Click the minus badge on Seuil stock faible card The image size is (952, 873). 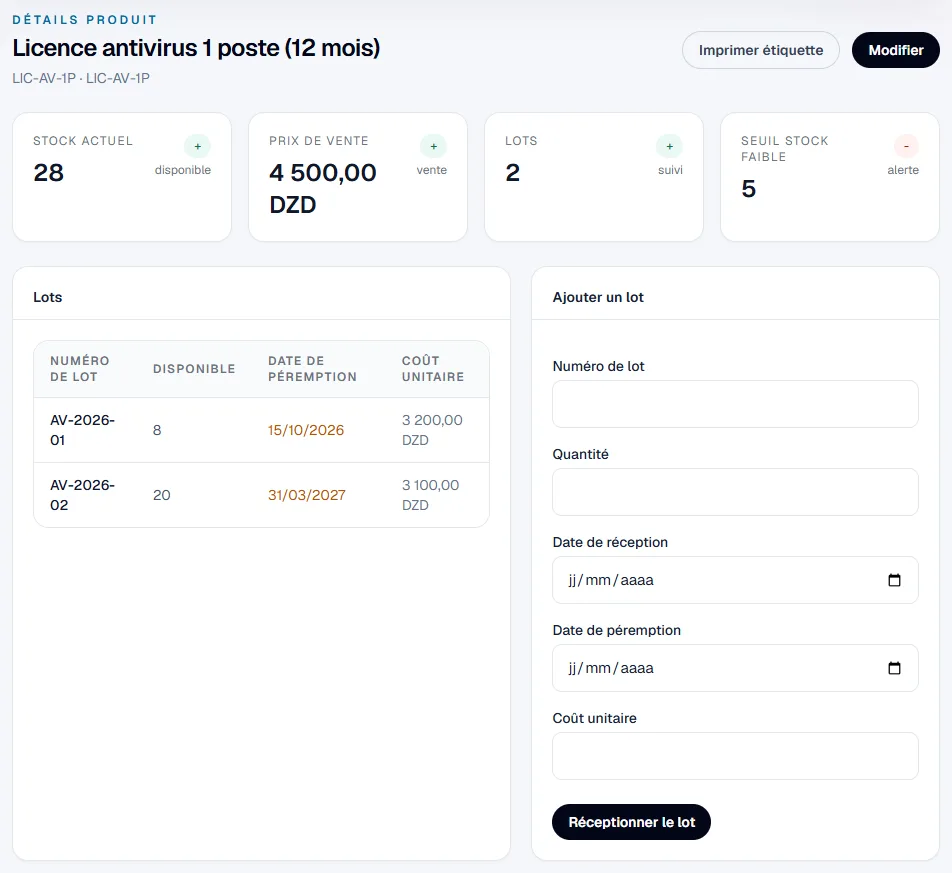(906, 146)
